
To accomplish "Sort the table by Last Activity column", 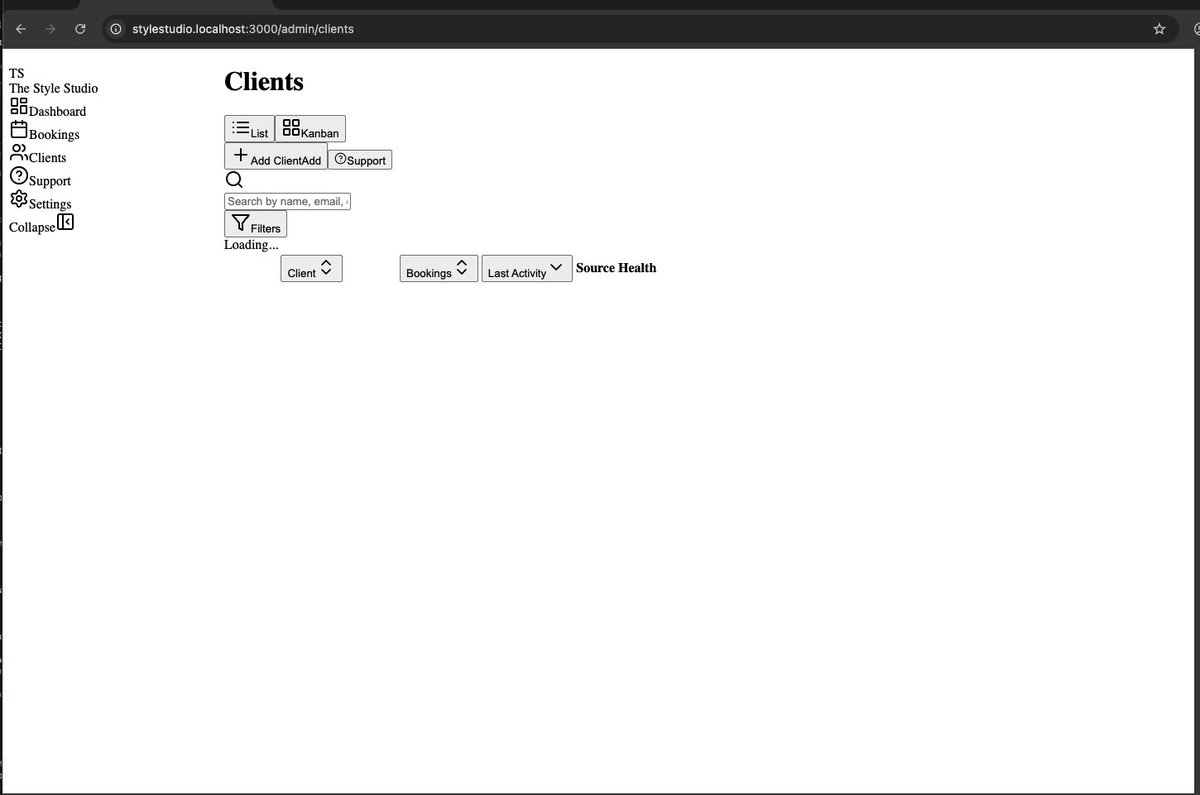I will point(527,268).
